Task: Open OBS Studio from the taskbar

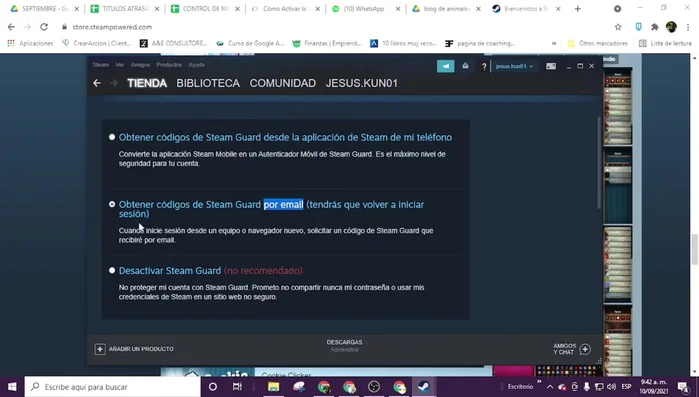Action: click(x=374, y=386)
